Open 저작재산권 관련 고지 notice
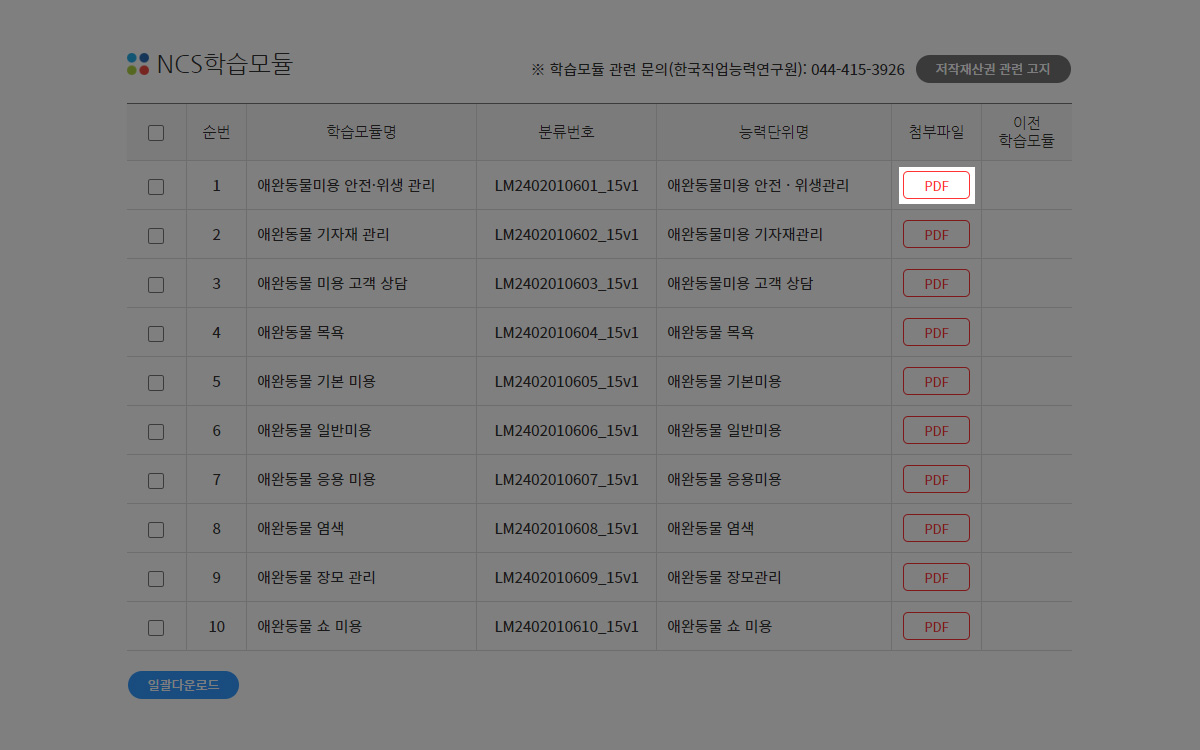 pos(993,69)
